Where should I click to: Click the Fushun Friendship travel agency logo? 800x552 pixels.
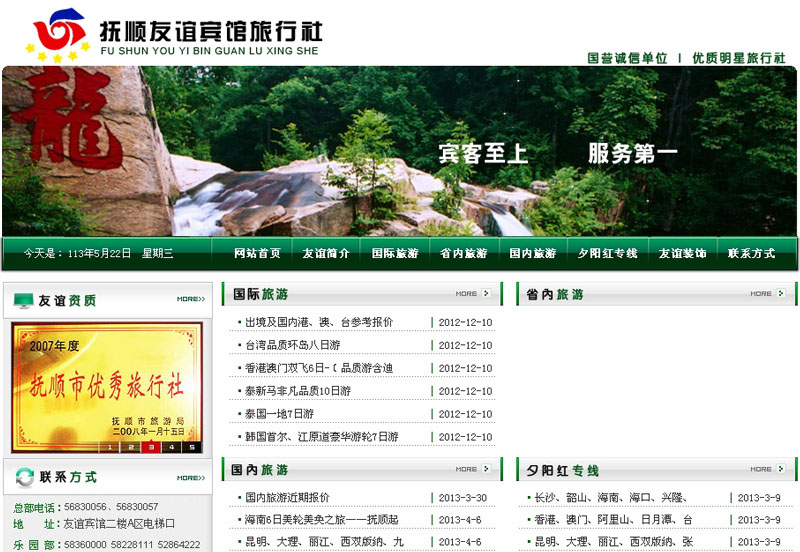[x=58, y=35]
